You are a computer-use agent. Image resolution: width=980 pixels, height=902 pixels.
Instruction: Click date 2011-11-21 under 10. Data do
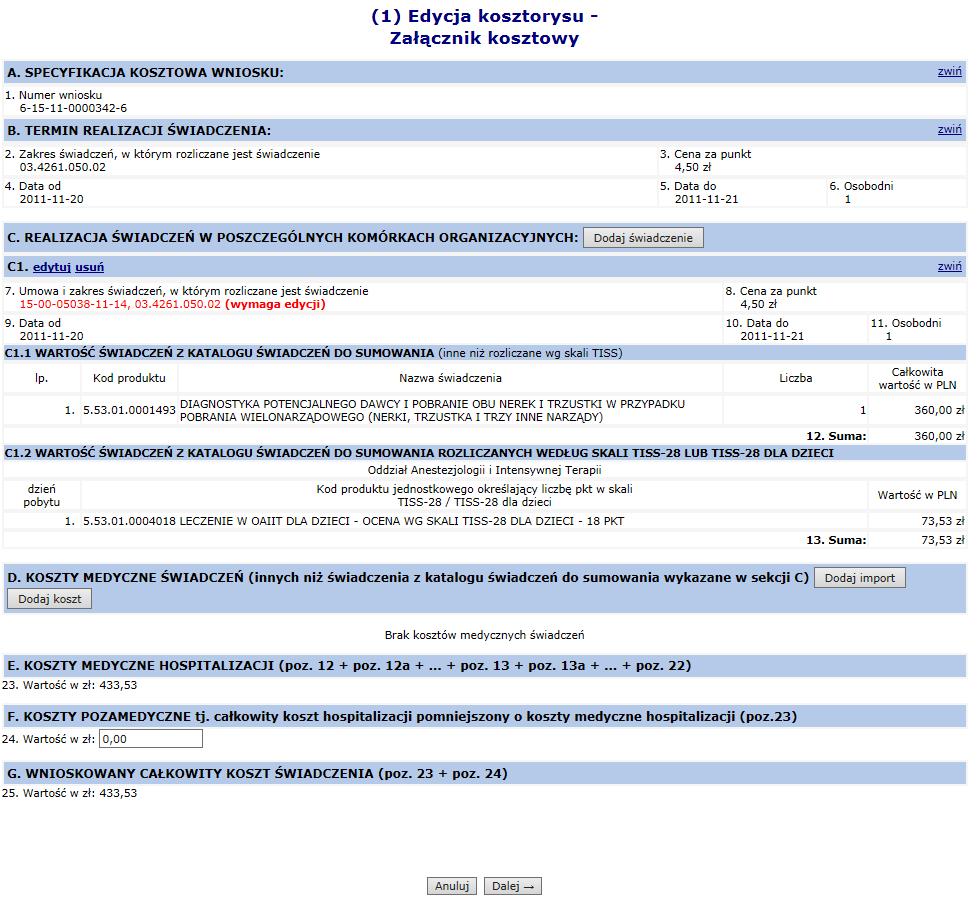(772, 336)
